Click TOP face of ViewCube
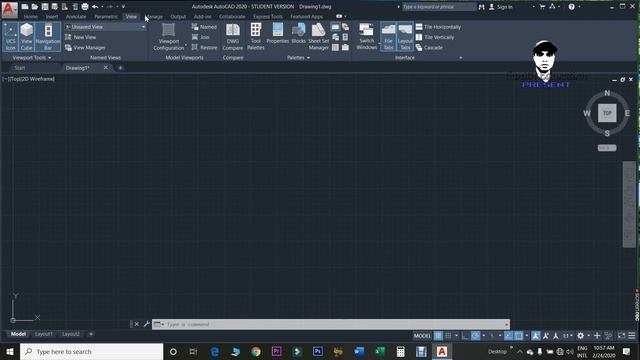 click(x=607, y=113)
